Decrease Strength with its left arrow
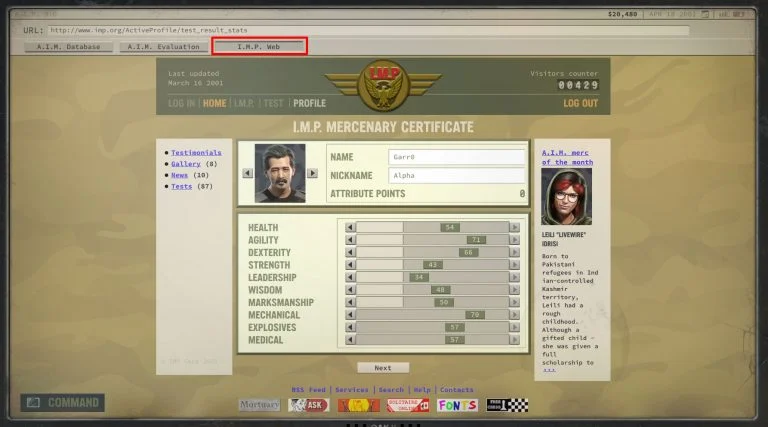768x427 pixels. coord(350,265)
